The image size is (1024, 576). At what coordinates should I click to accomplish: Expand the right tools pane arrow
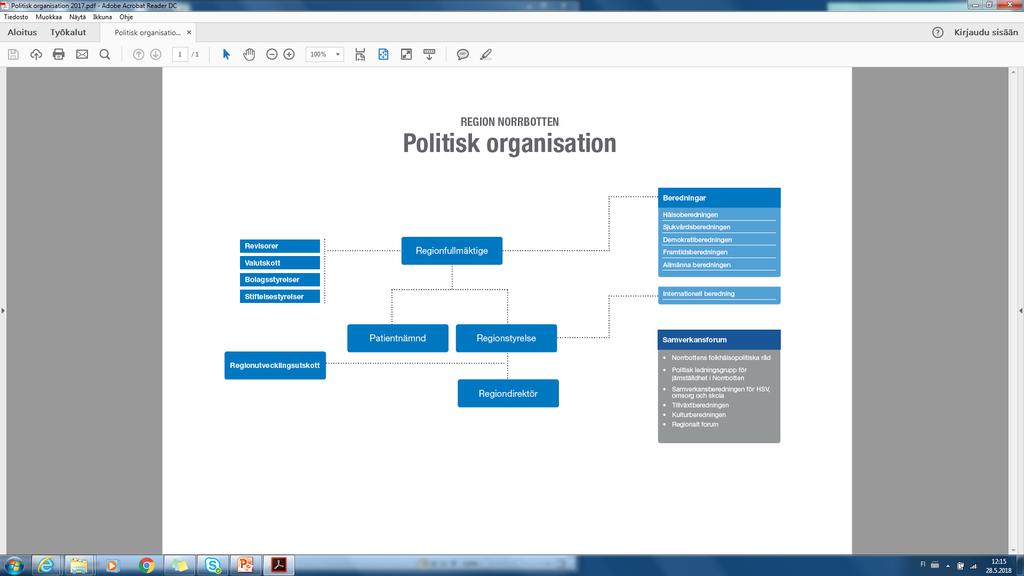1021,311
